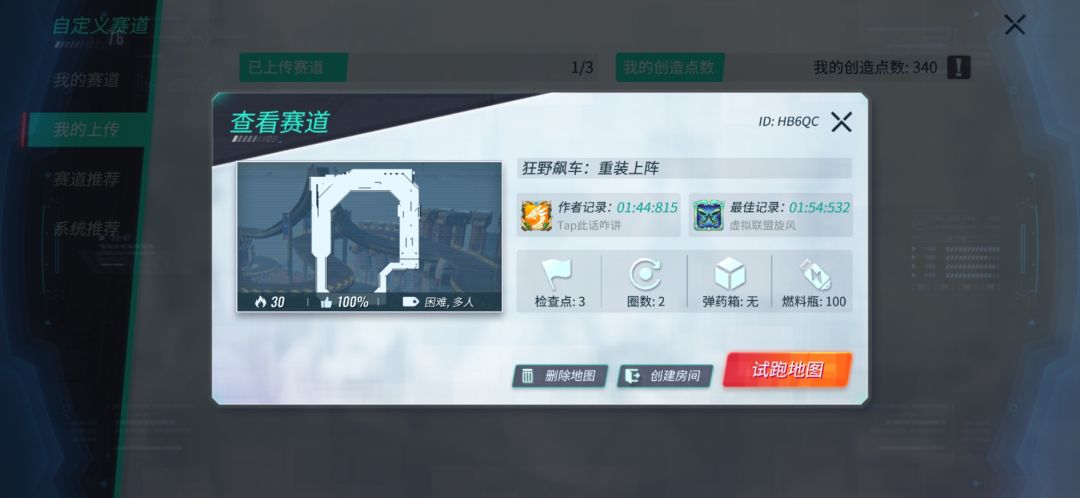Create a room with 创建房间 button

tap(665, 376)
